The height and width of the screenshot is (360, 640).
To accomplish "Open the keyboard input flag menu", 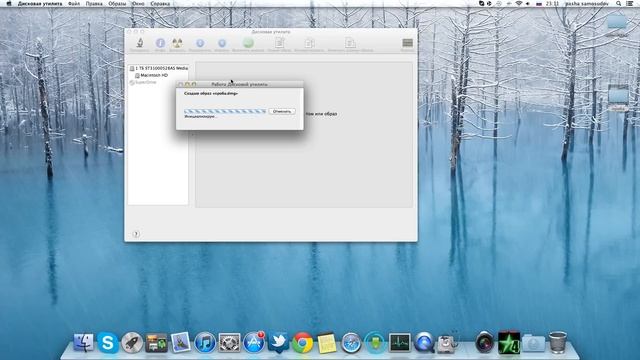I will pyautogui.click(x=539, y=4).
